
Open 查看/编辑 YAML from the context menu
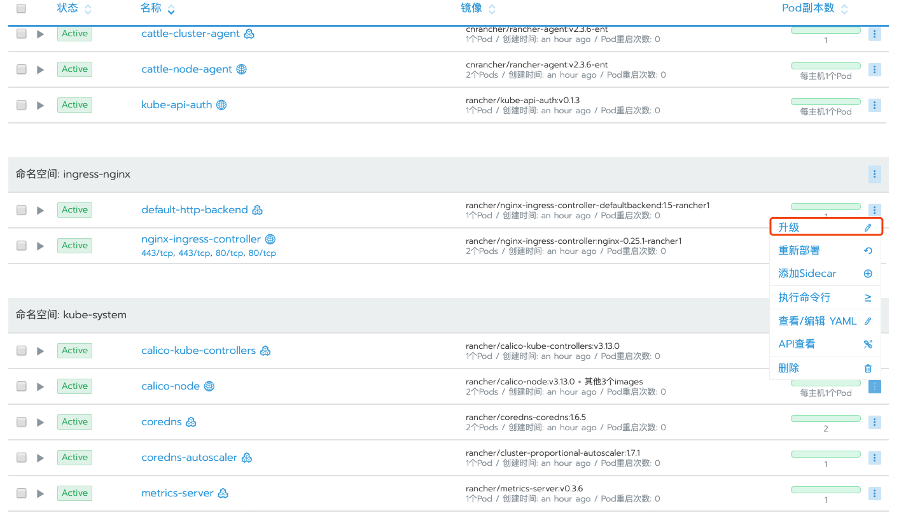[826, 321]
